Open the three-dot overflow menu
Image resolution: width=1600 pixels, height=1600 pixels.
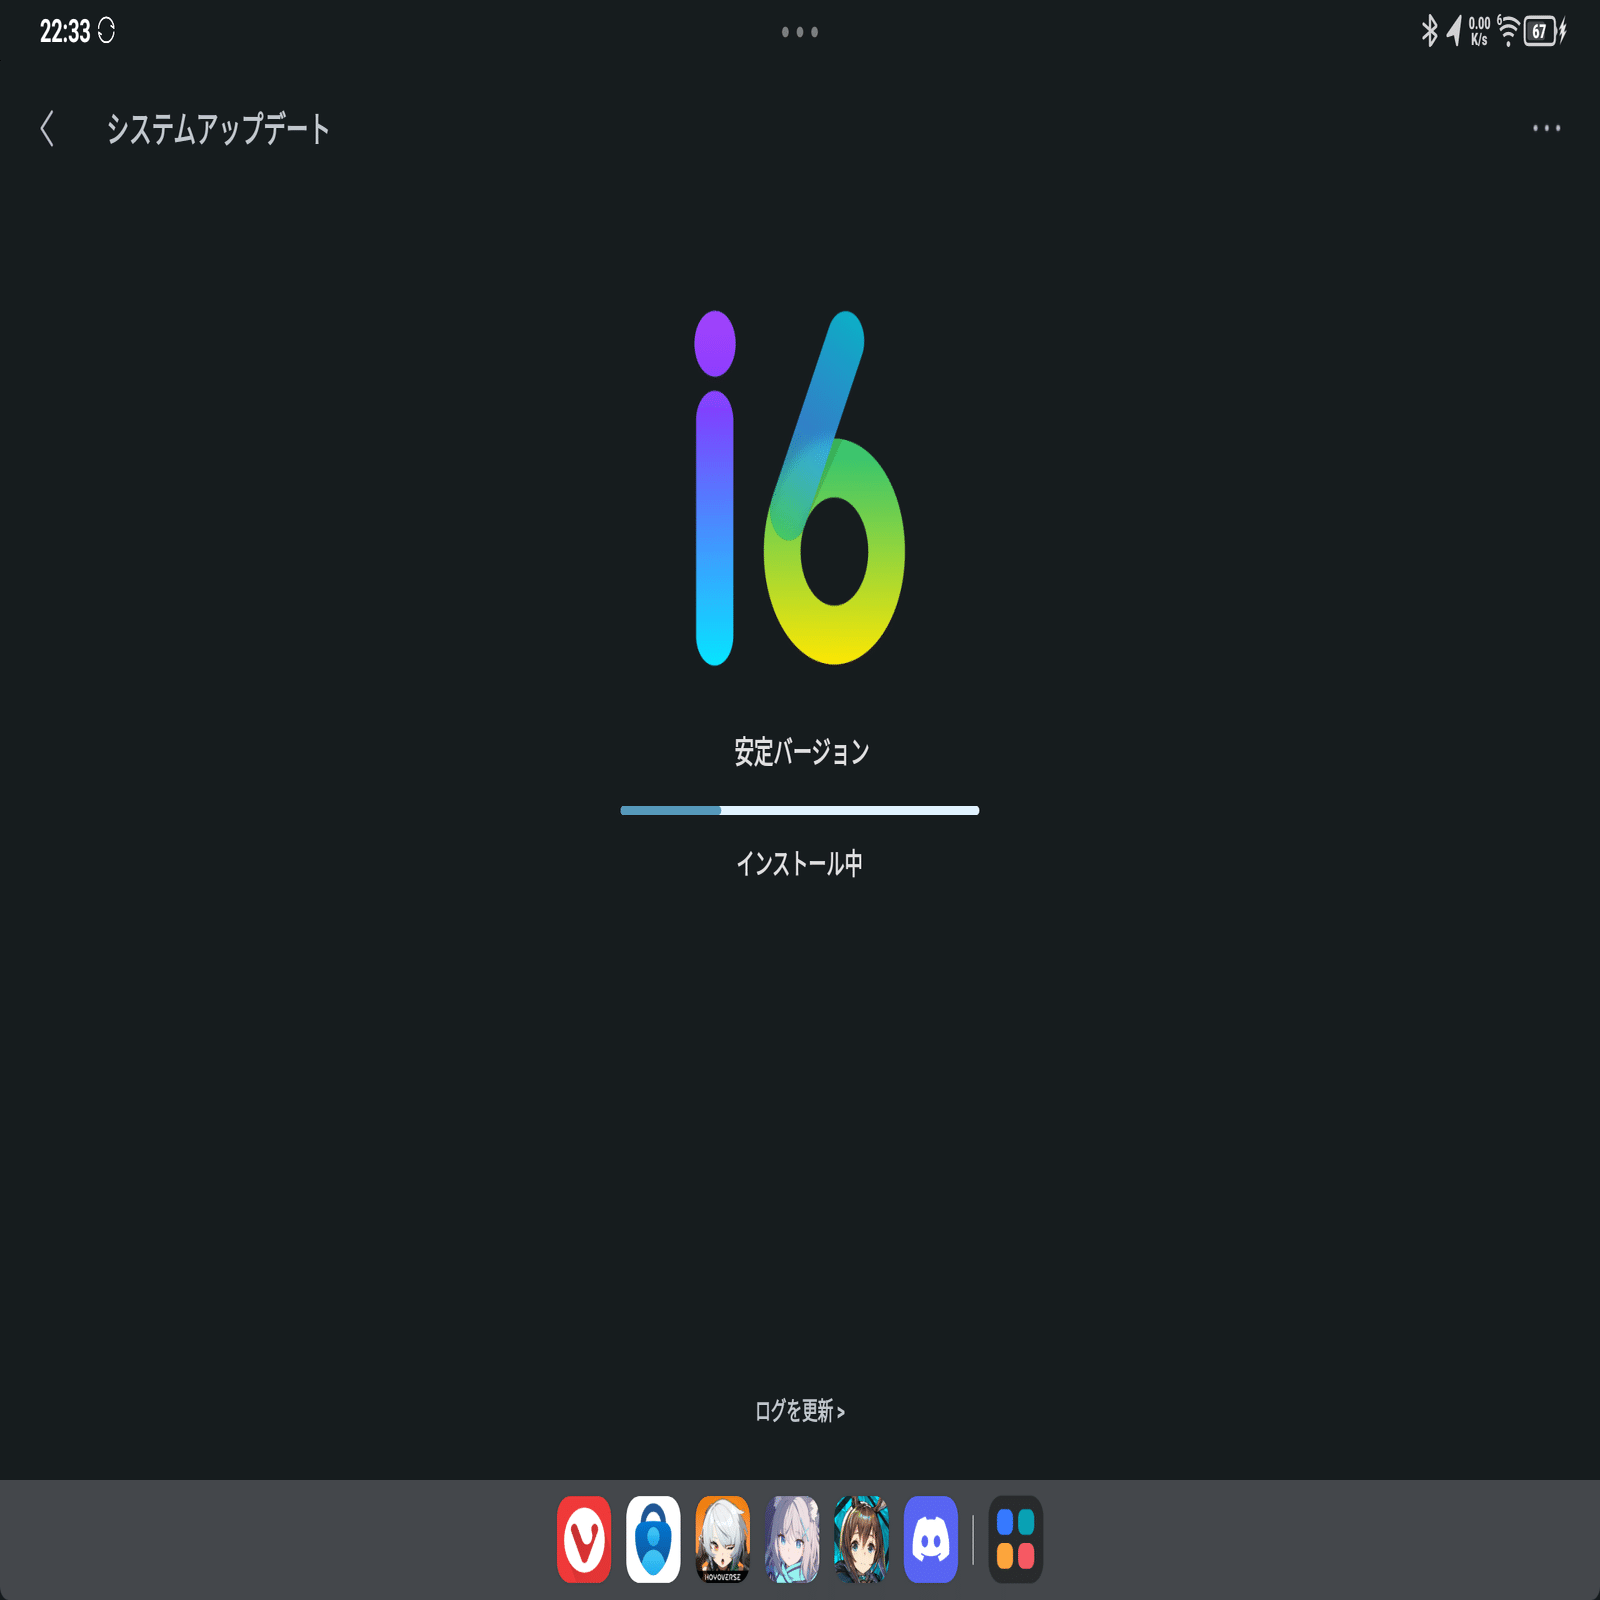(1546, 128)
